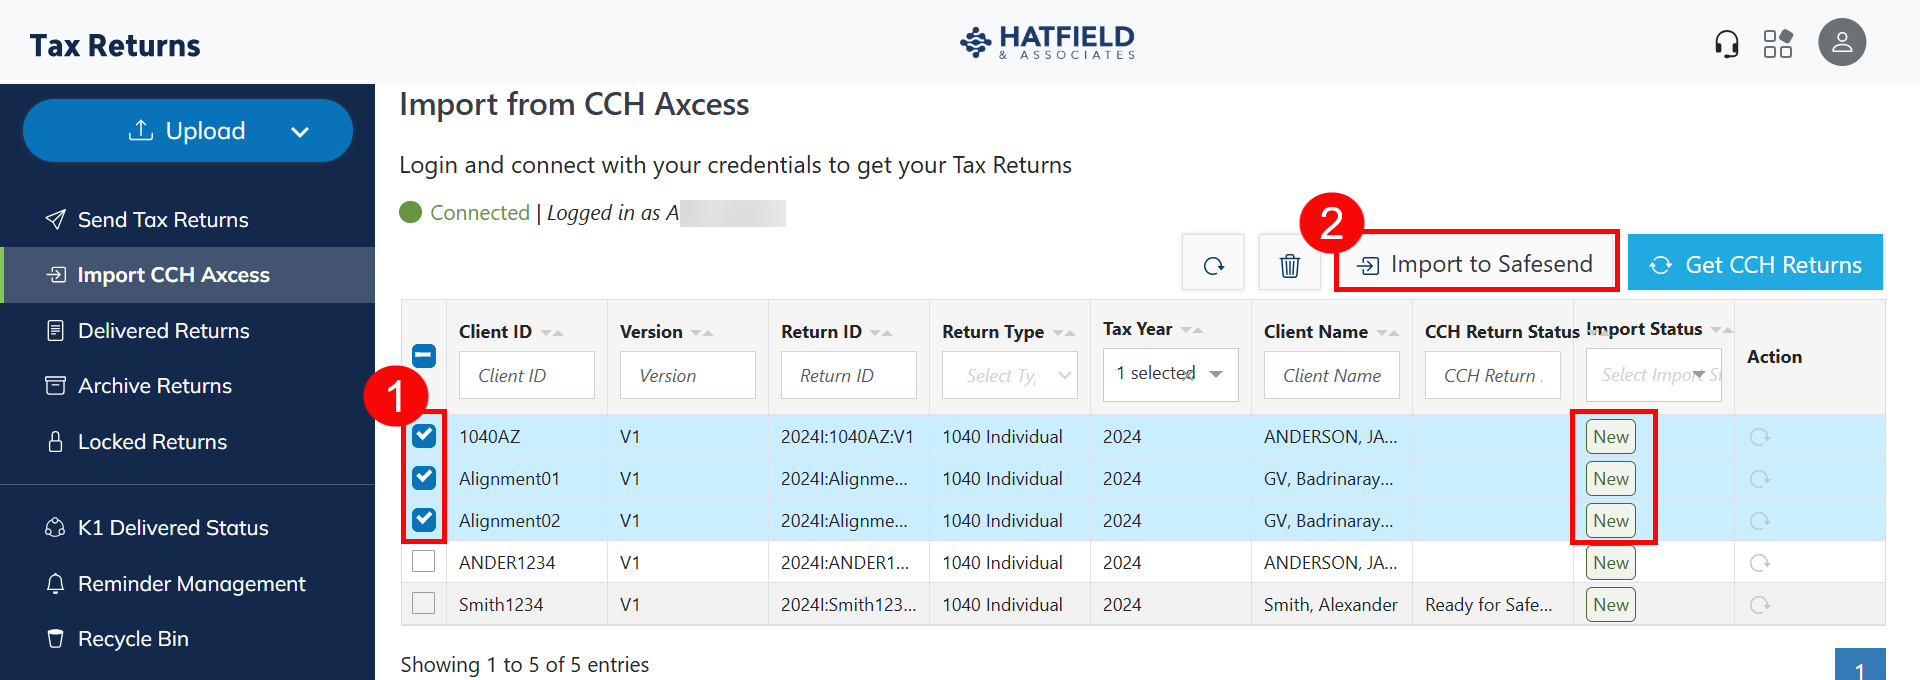Open the Return Type filter dropdown

tap(1009, 376)
